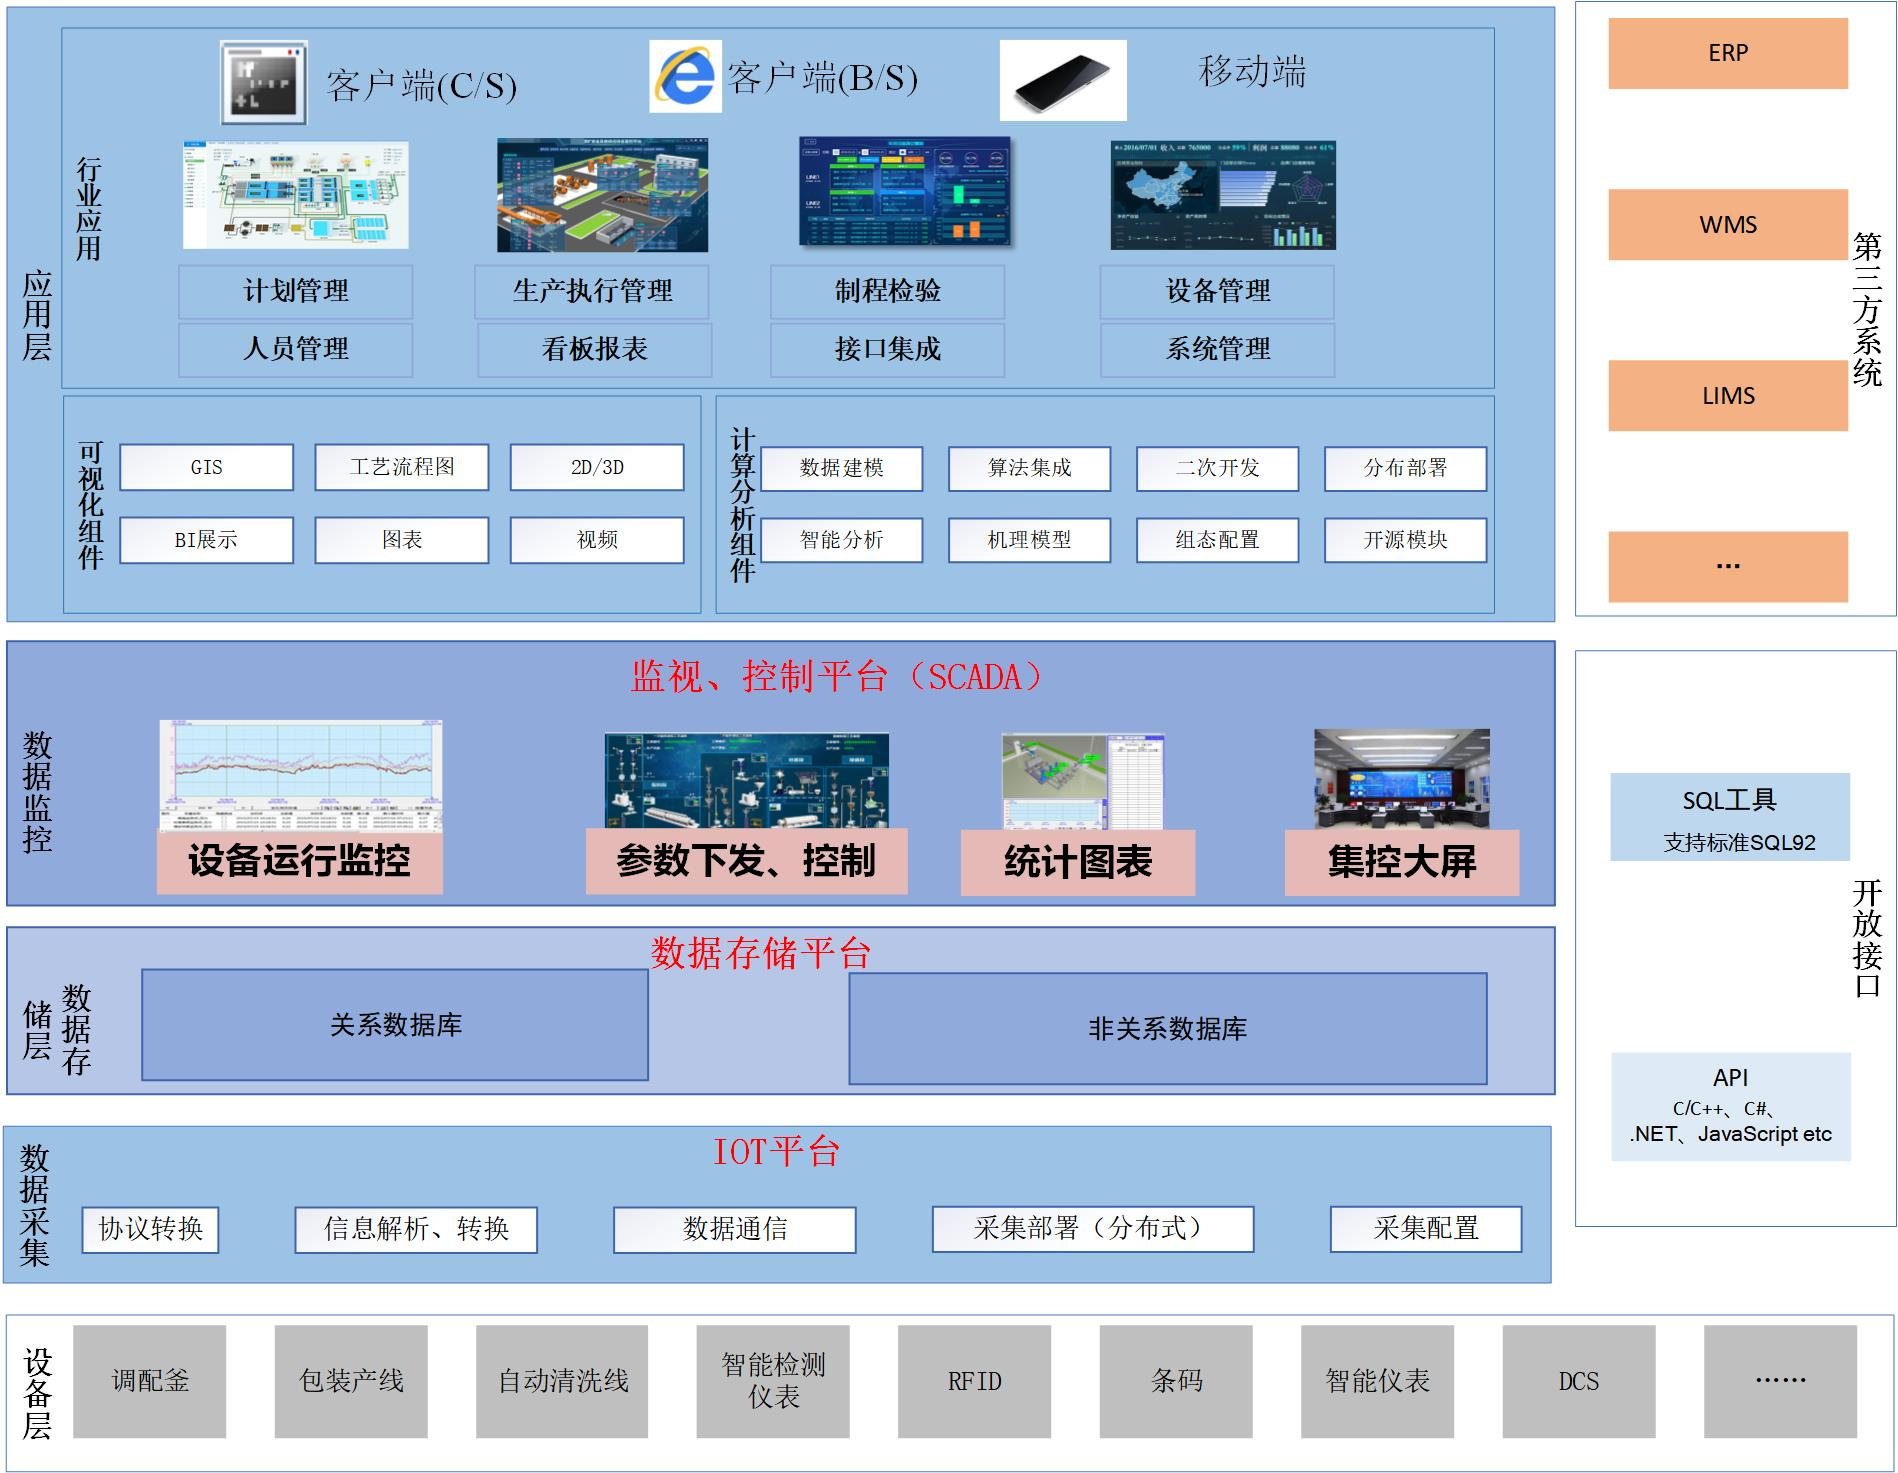Click the RFID device box
1898x1473 pixels.
coord(974,1382)
